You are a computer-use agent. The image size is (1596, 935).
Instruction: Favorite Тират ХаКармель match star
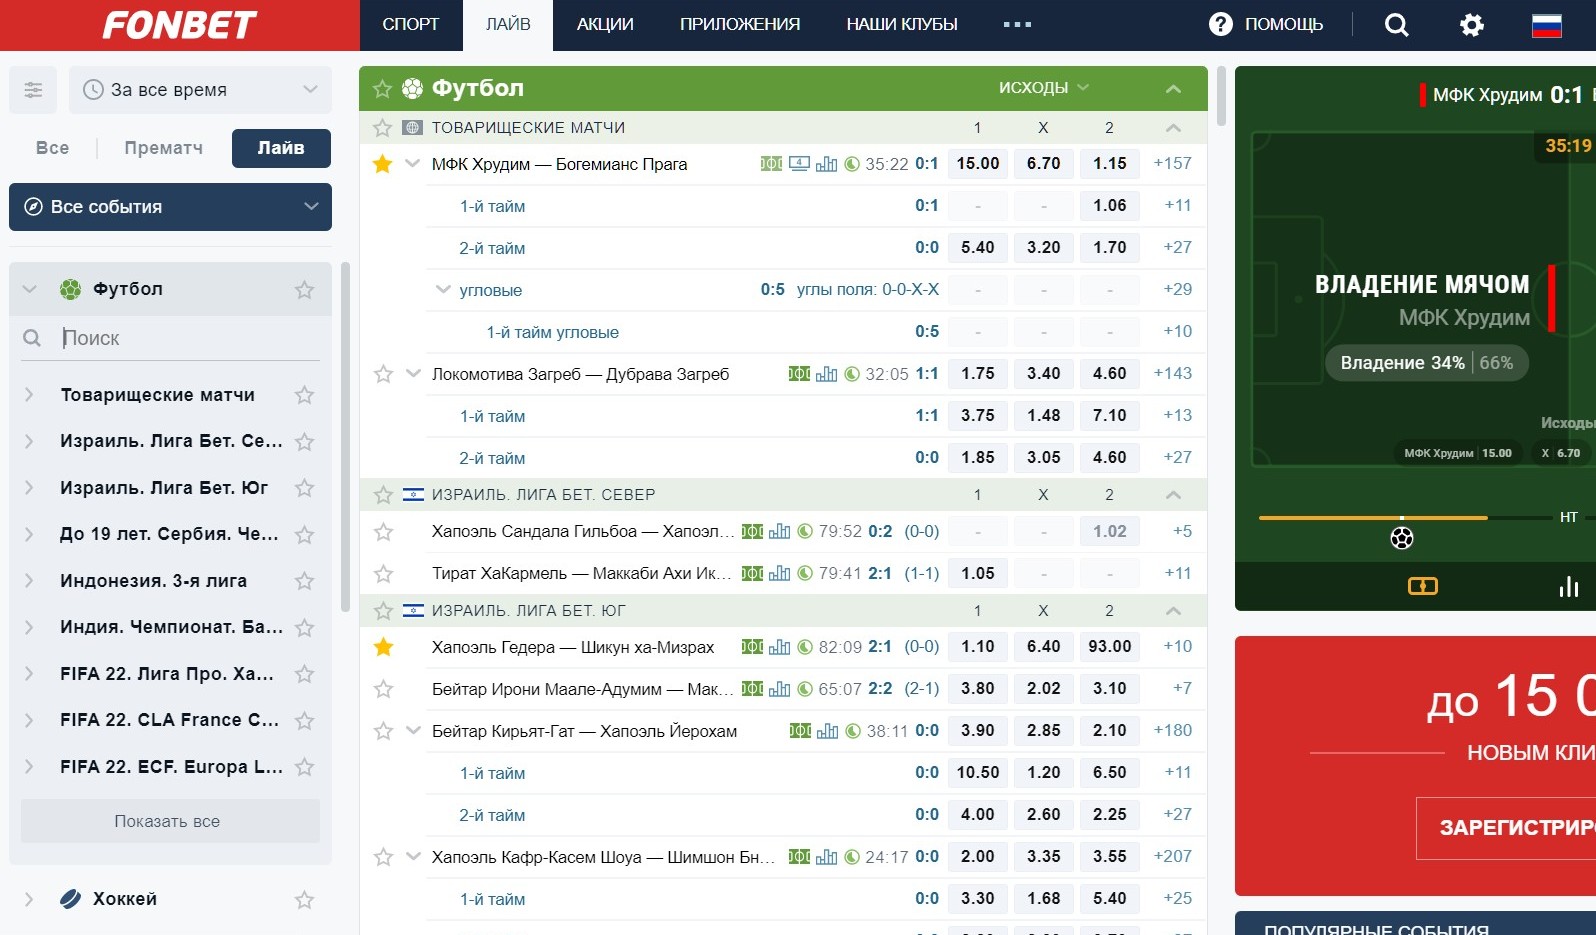(x=383, y=574)
